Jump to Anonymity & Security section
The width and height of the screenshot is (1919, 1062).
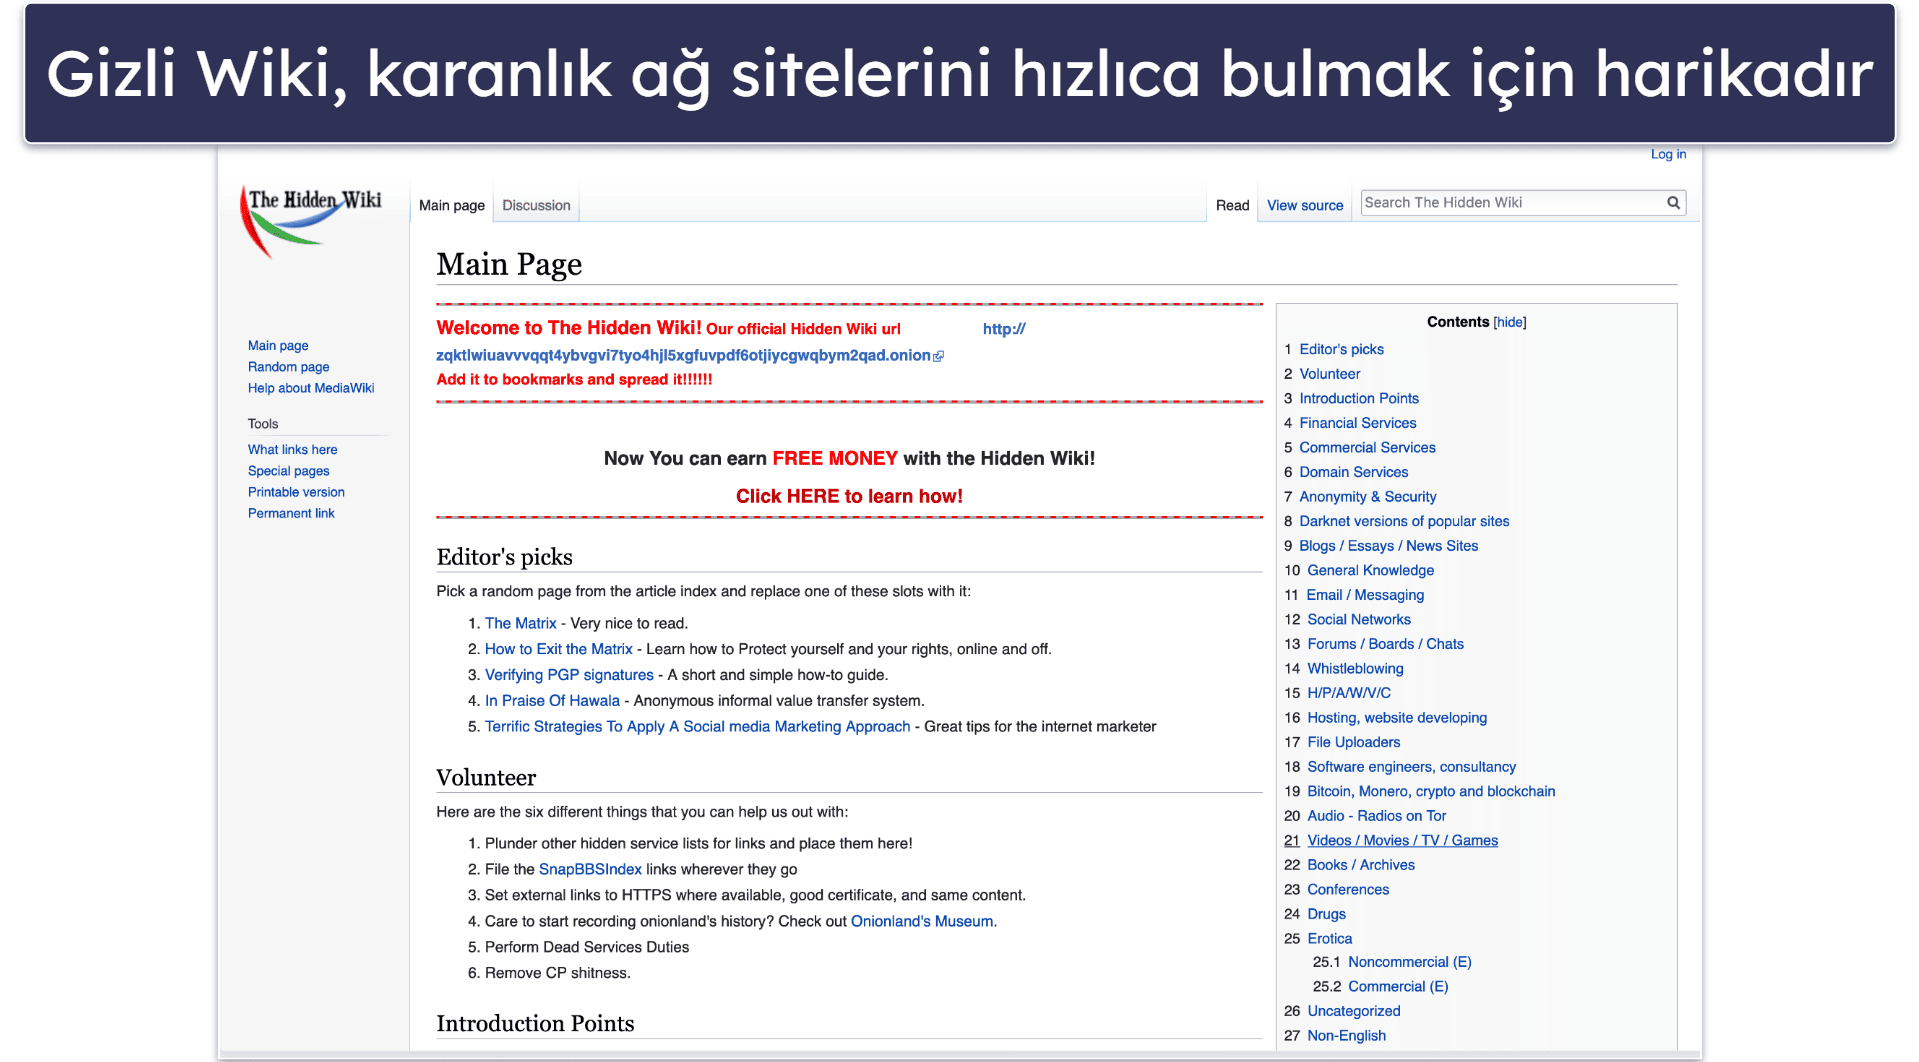point(1367,497)
